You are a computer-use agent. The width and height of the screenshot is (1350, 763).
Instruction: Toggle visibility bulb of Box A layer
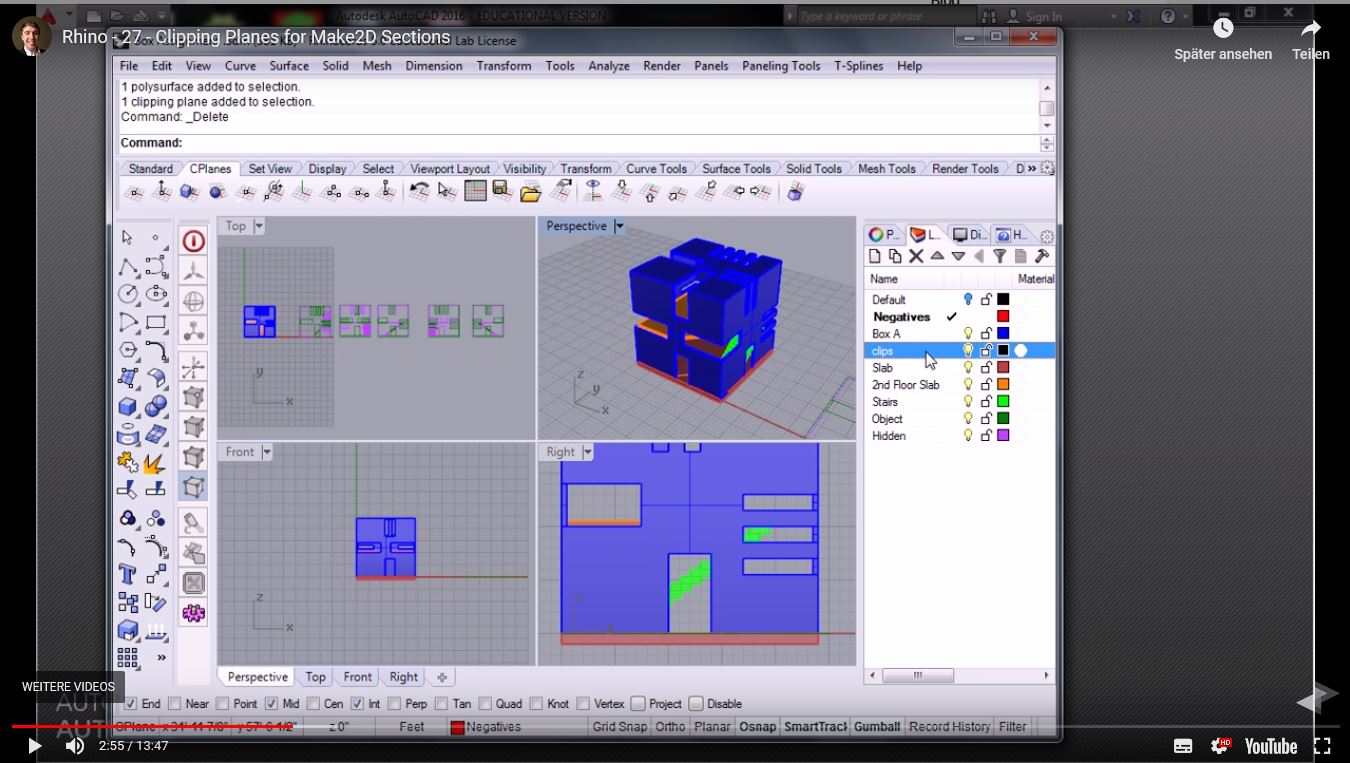(967, 334)
